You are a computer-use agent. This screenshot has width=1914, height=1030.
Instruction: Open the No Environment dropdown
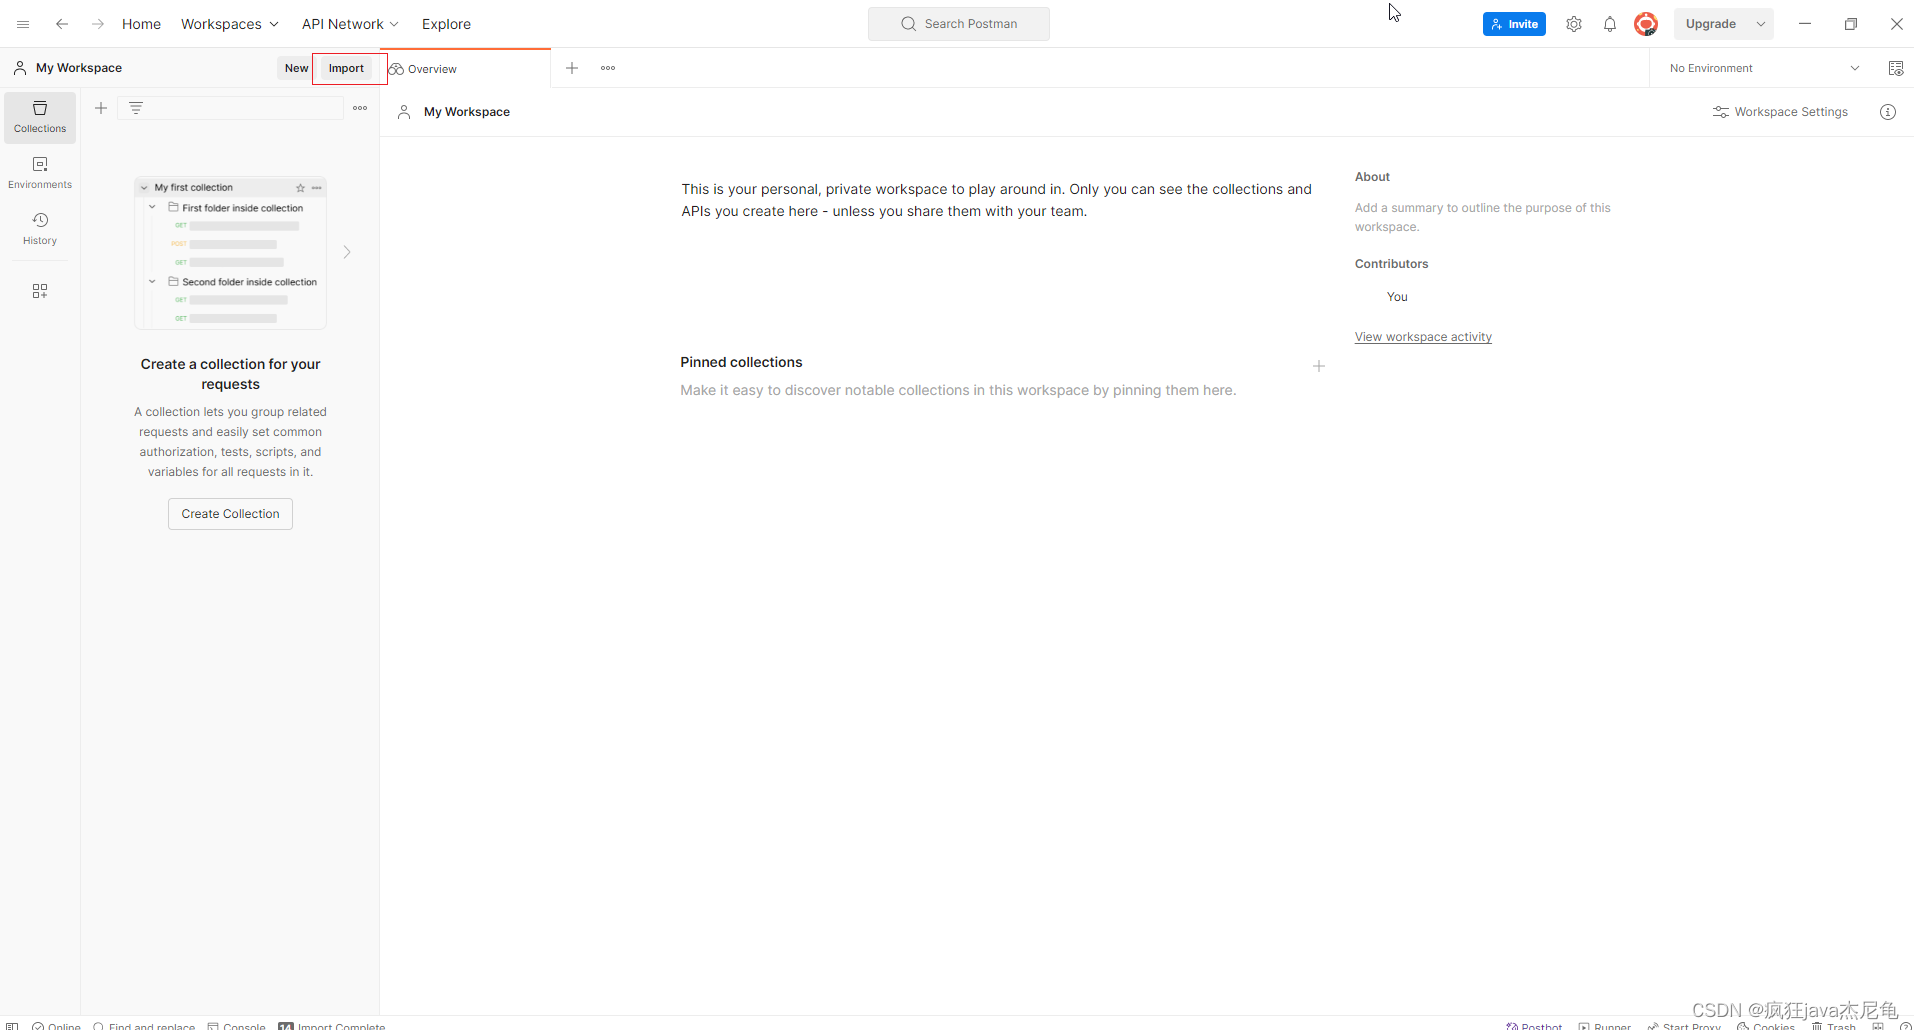point(1765,68)
